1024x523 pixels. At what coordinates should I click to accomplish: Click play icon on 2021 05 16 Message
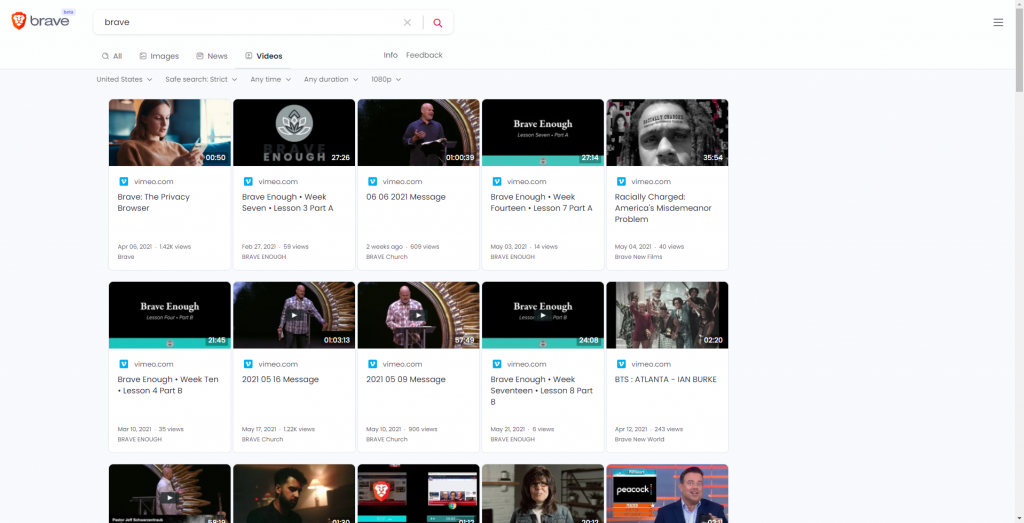coord(294,314)
